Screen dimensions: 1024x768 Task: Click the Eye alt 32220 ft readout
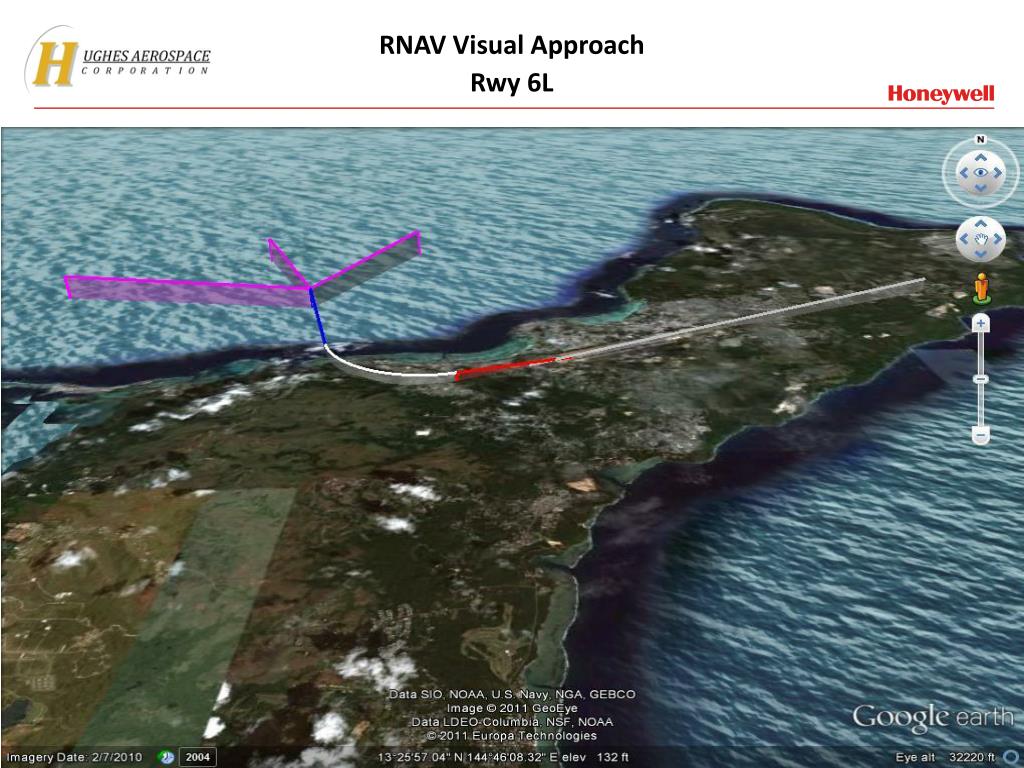pyautogui.click(x=945, y=757)
